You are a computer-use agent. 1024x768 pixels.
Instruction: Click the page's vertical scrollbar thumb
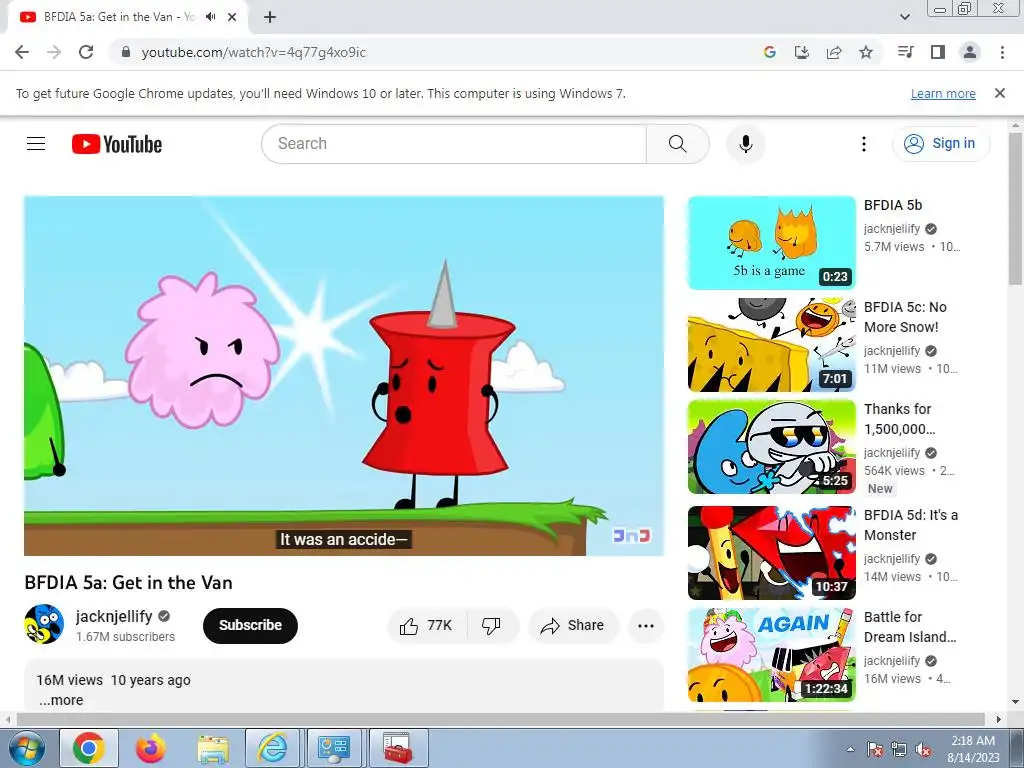click(1015, 208)
